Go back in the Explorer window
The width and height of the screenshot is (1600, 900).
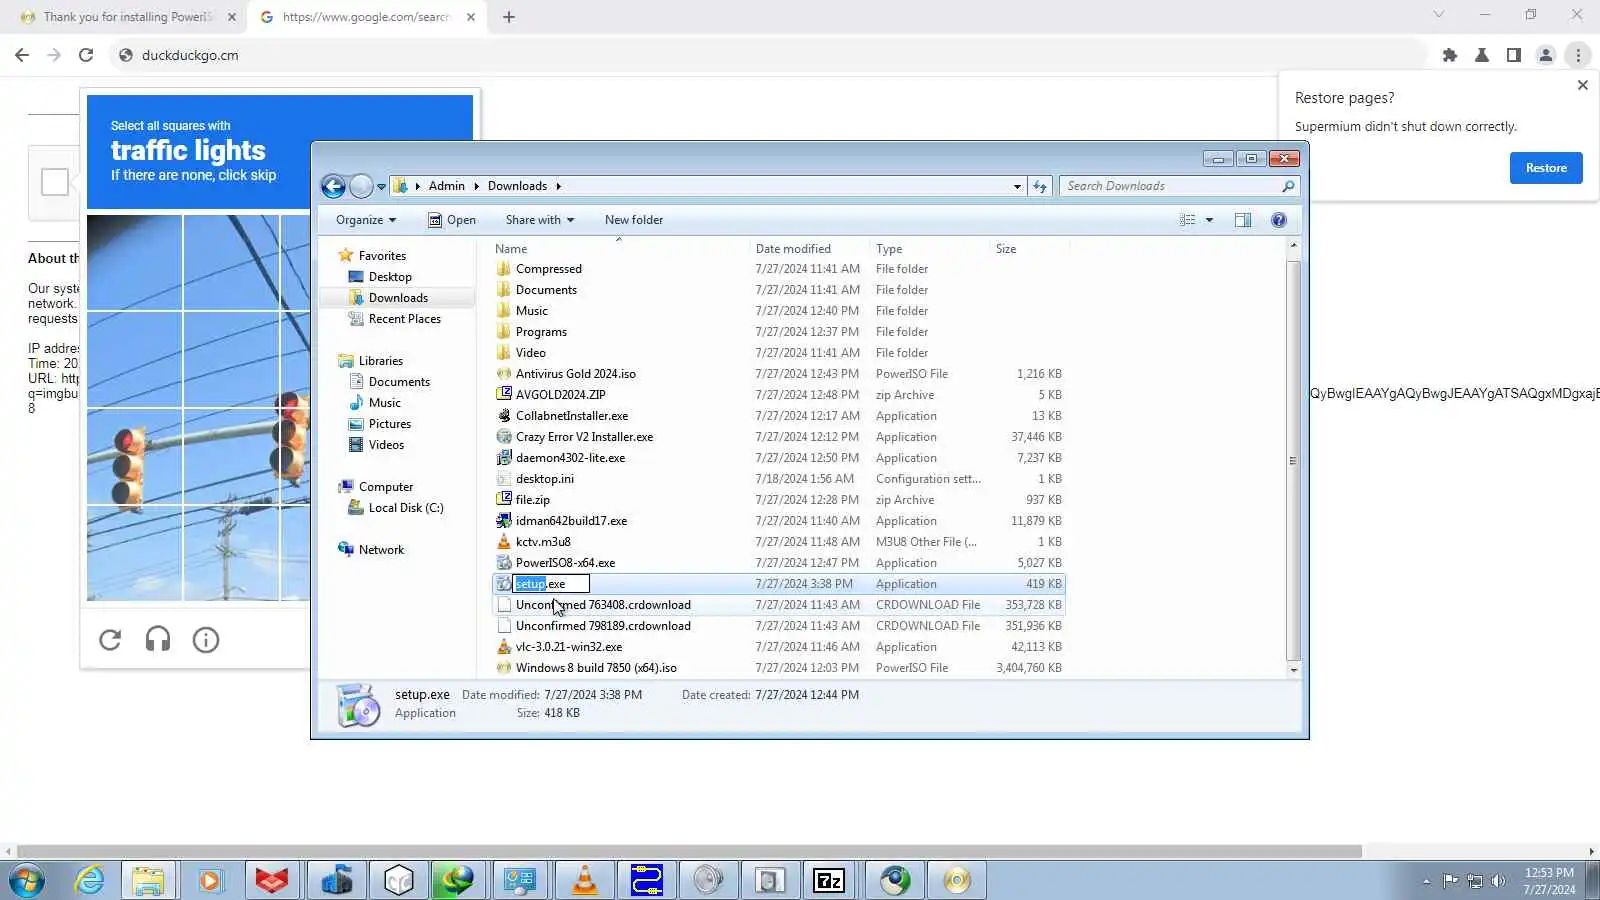point(334,186)
